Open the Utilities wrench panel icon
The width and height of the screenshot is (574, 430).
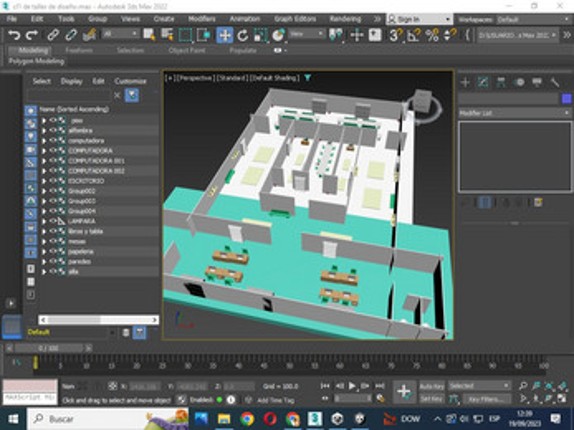pyautogui.click(x=555, y=82)
